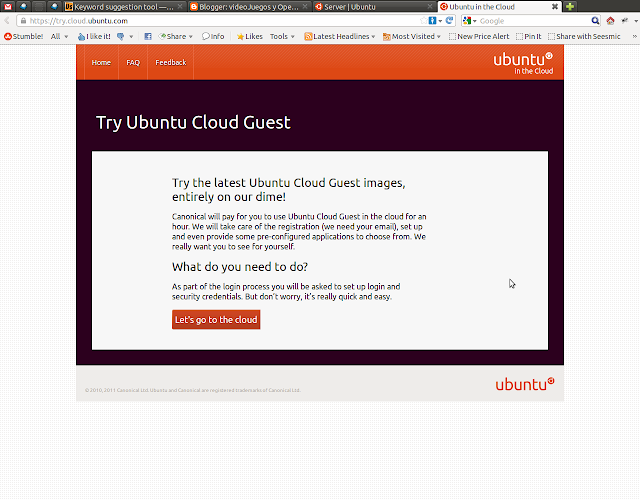This screenshot has width=640, height=500.
Task: Click the Info speech bubble button
Action: pos(213,36)
